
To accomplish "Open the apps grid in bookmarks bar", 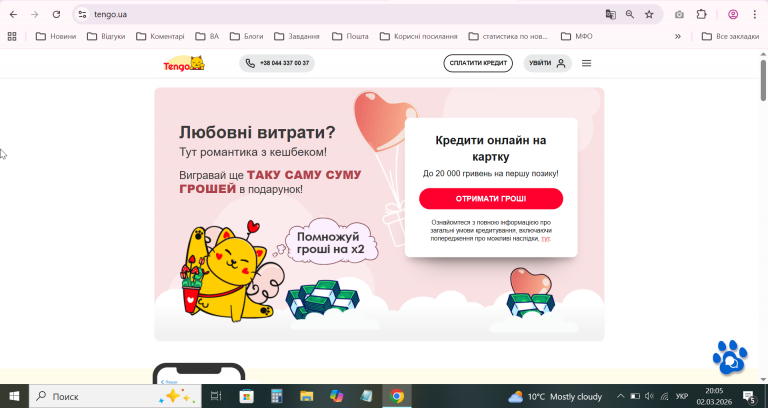I will pos(12,36).
